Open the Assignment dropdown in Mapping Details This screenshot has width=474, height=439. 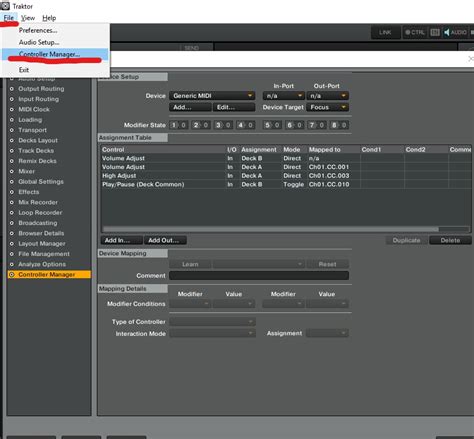[327, 333]
